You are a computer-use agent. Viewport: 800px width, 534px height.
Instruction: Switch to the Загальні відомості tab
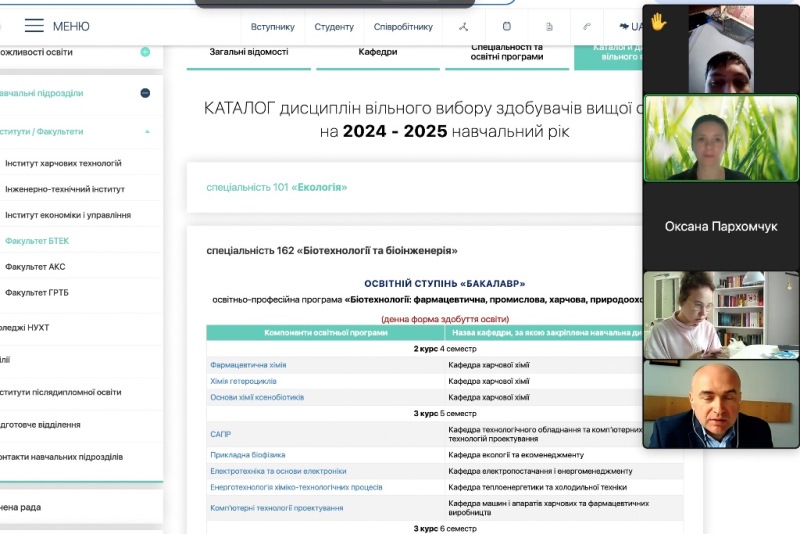tap(249, 52)
